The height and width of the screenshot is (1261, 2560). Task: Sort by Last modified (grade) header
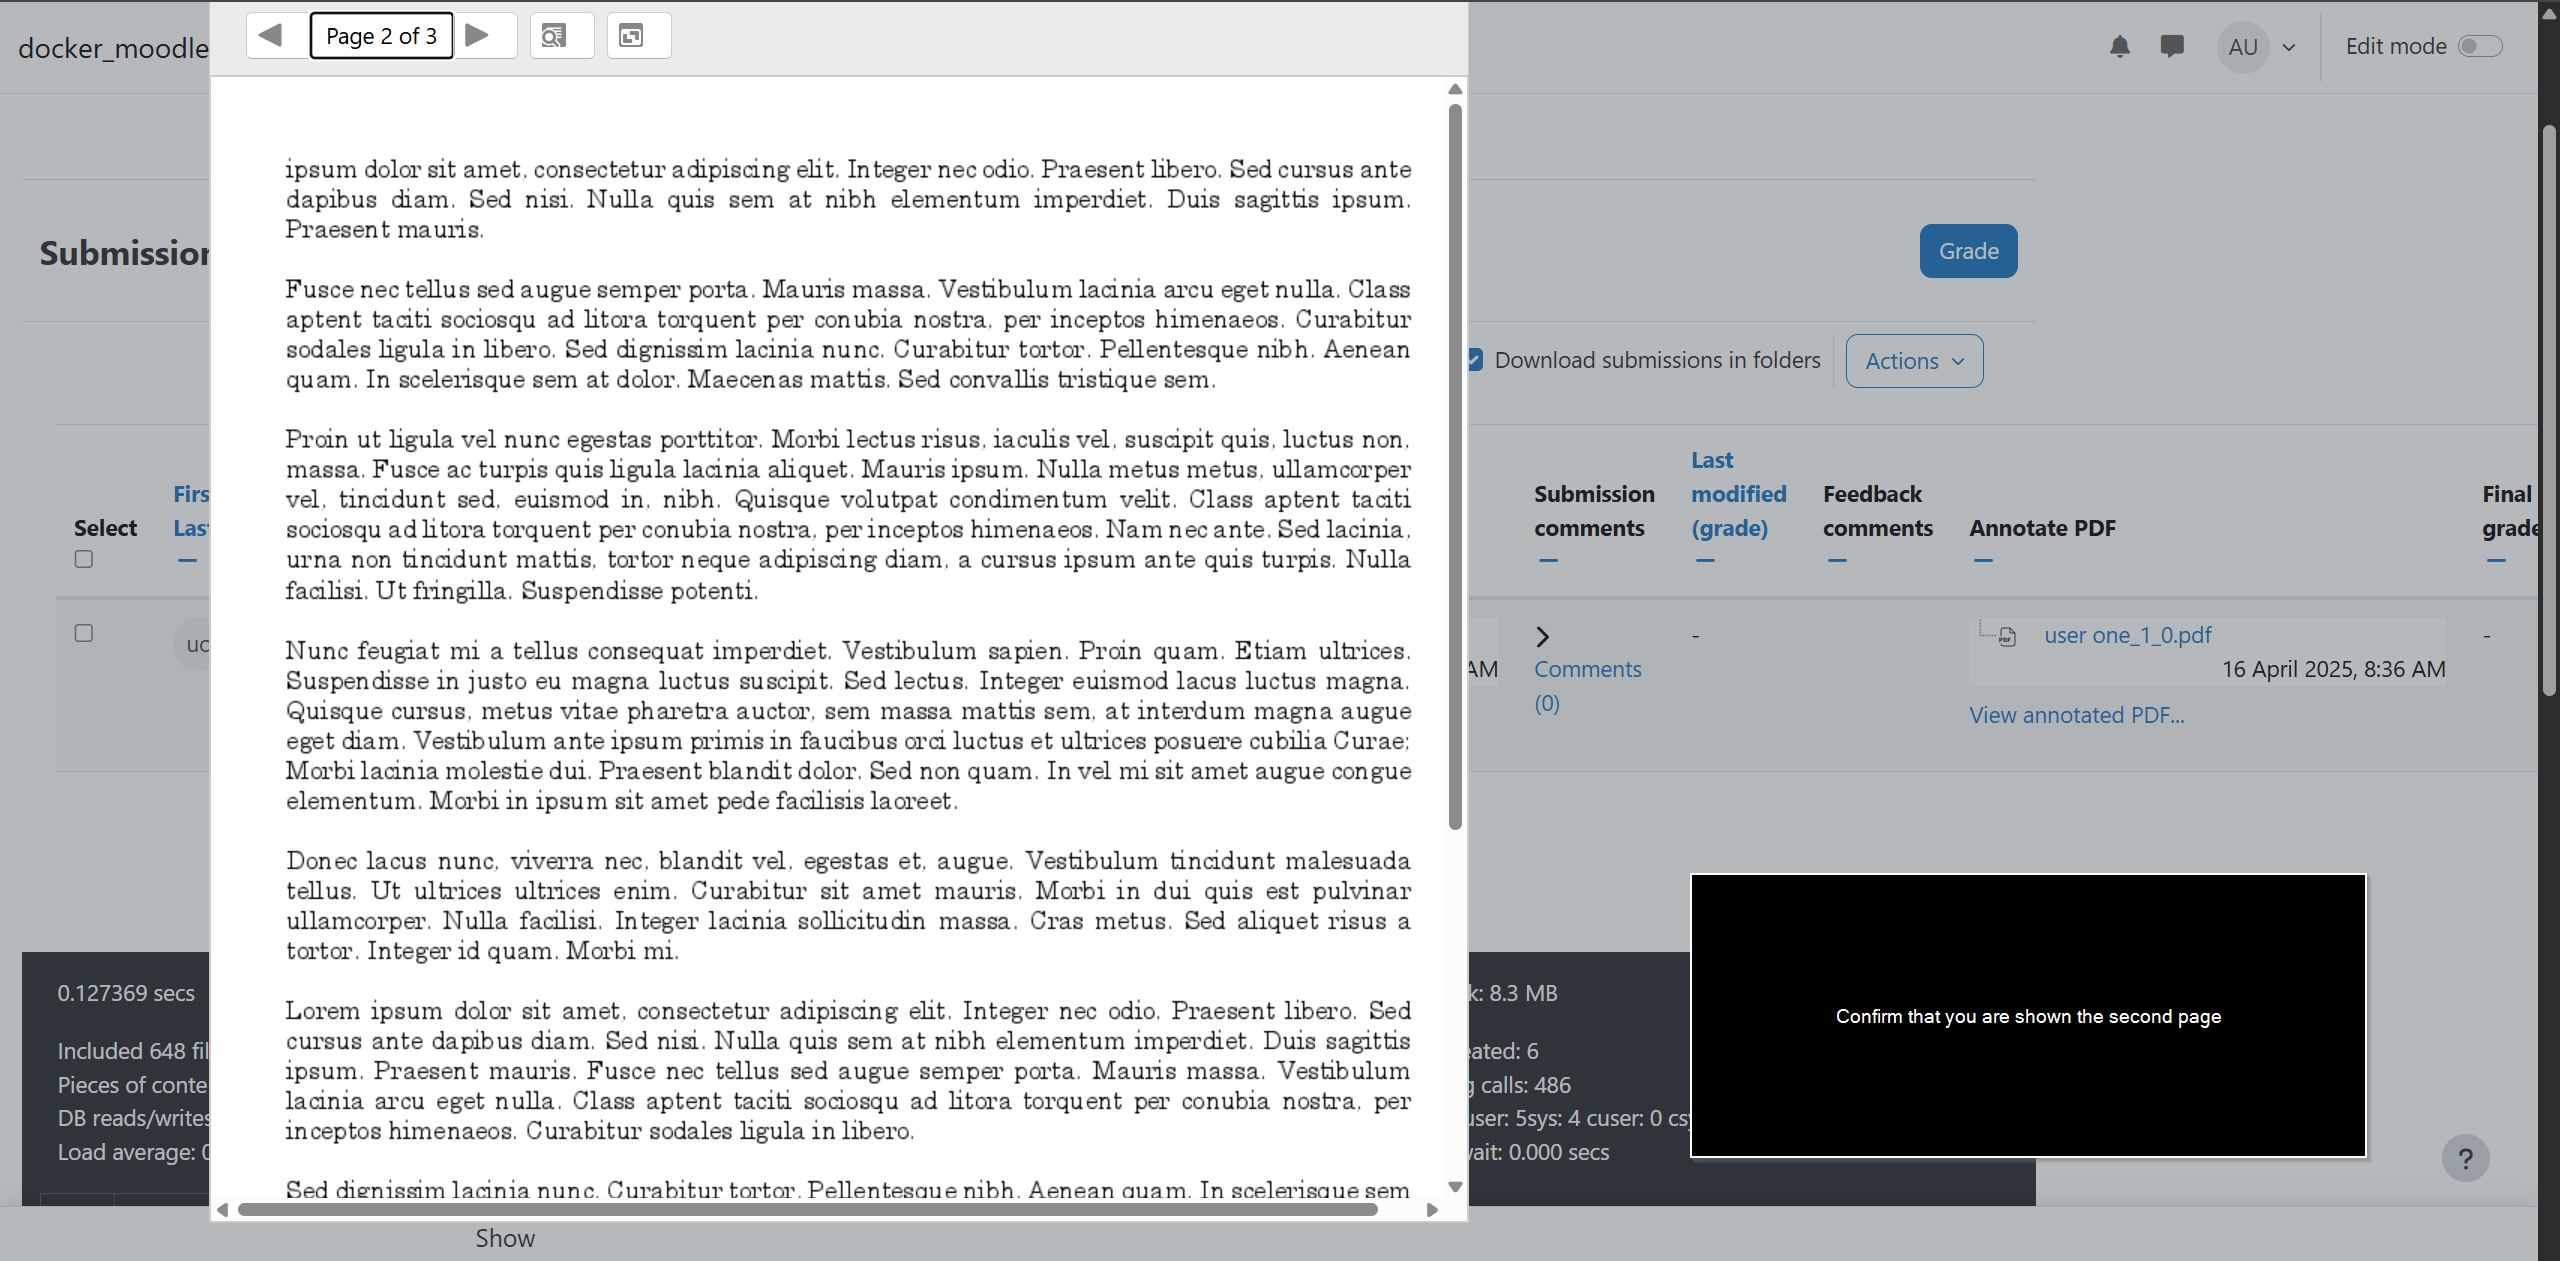1738,494
